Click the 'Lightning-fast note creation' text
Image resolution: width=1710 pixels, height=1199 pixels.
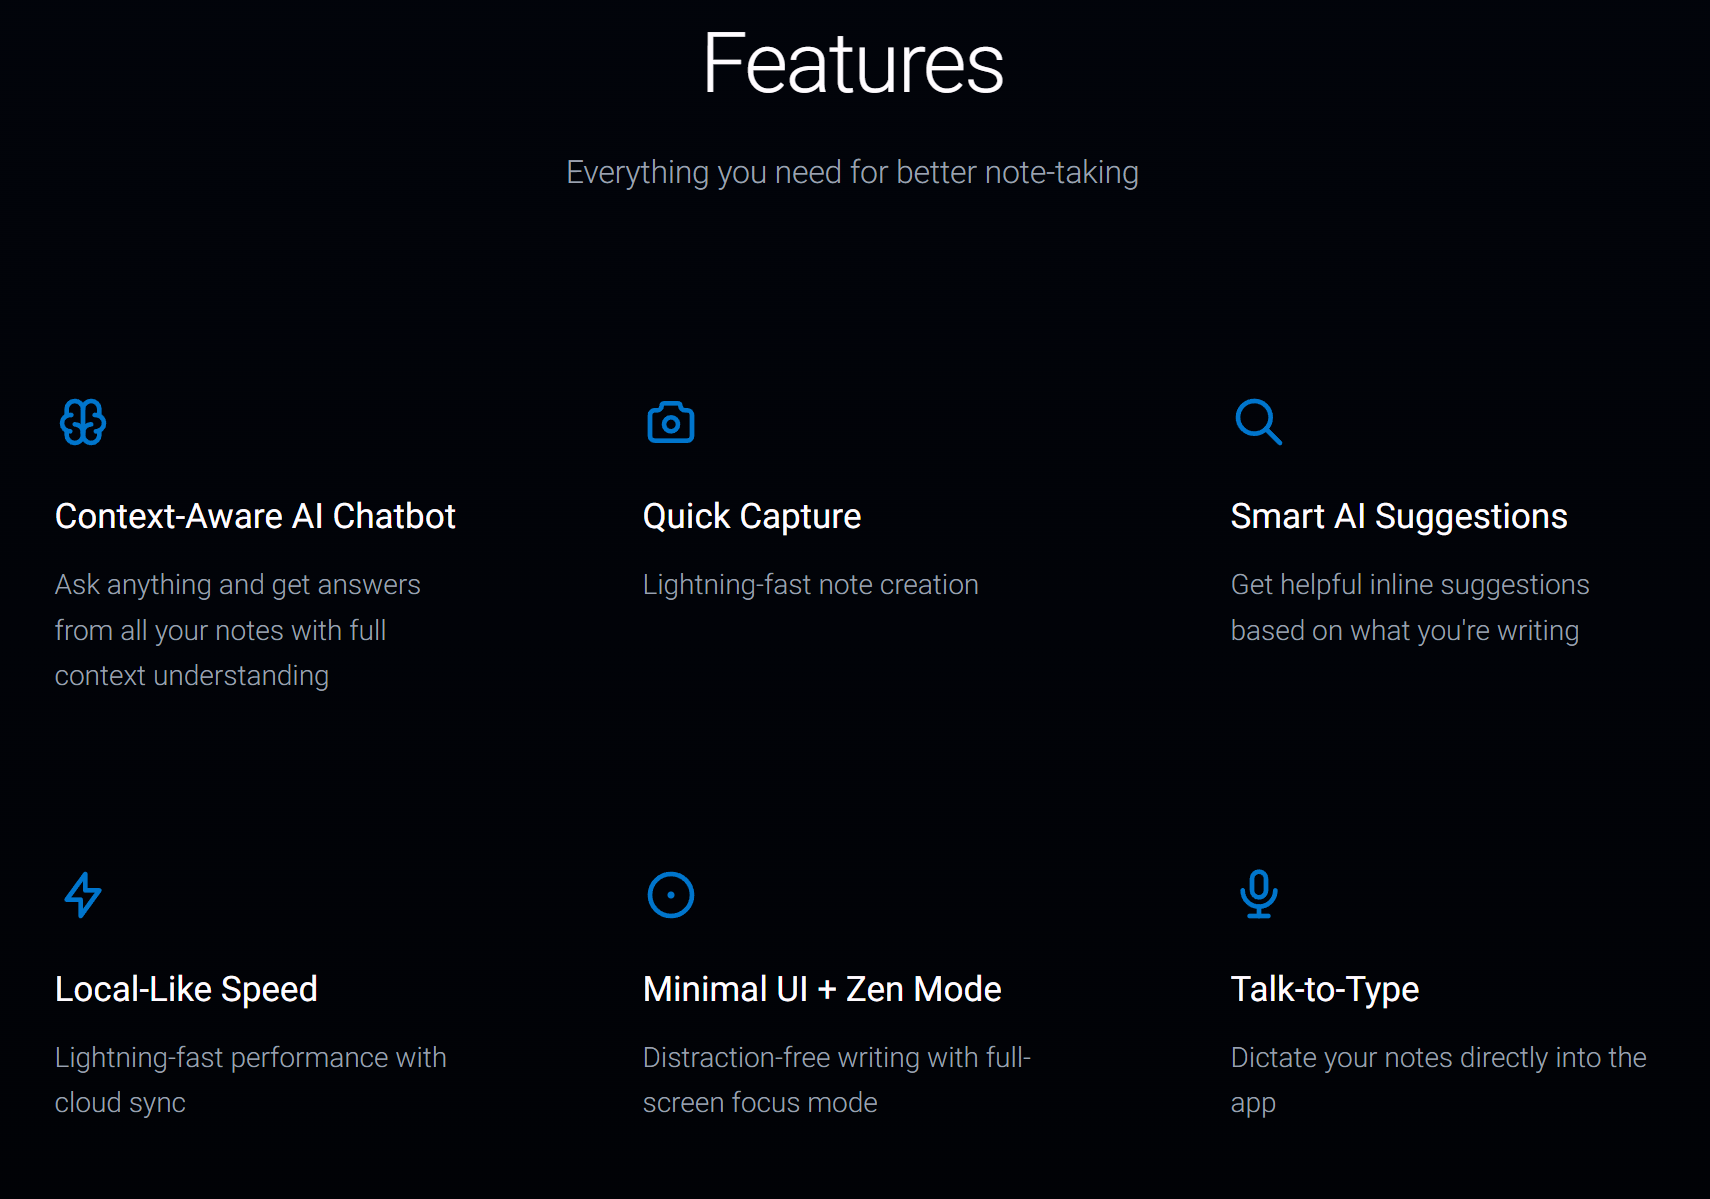pyautogui.click(x=811, y=585)
